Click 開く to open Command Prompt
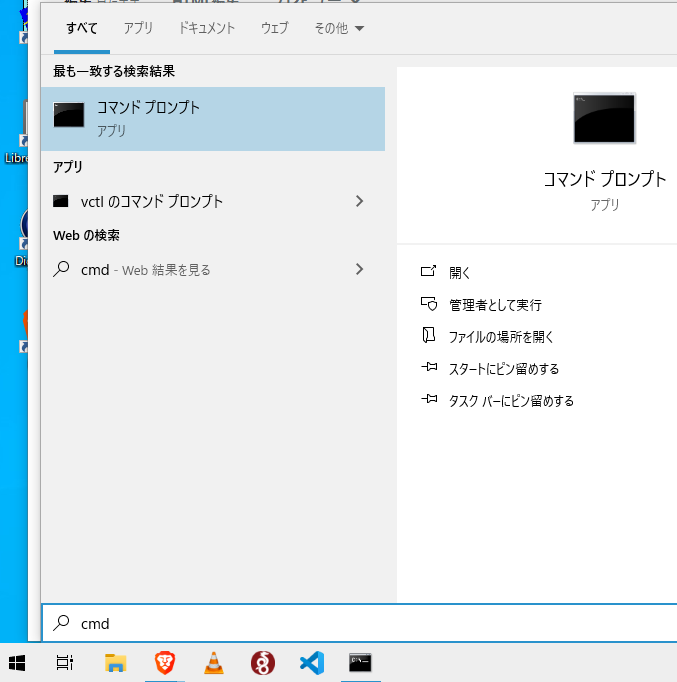Image resolution: width=677 pixels, height=682 pixels. click(x=460, y=273)
